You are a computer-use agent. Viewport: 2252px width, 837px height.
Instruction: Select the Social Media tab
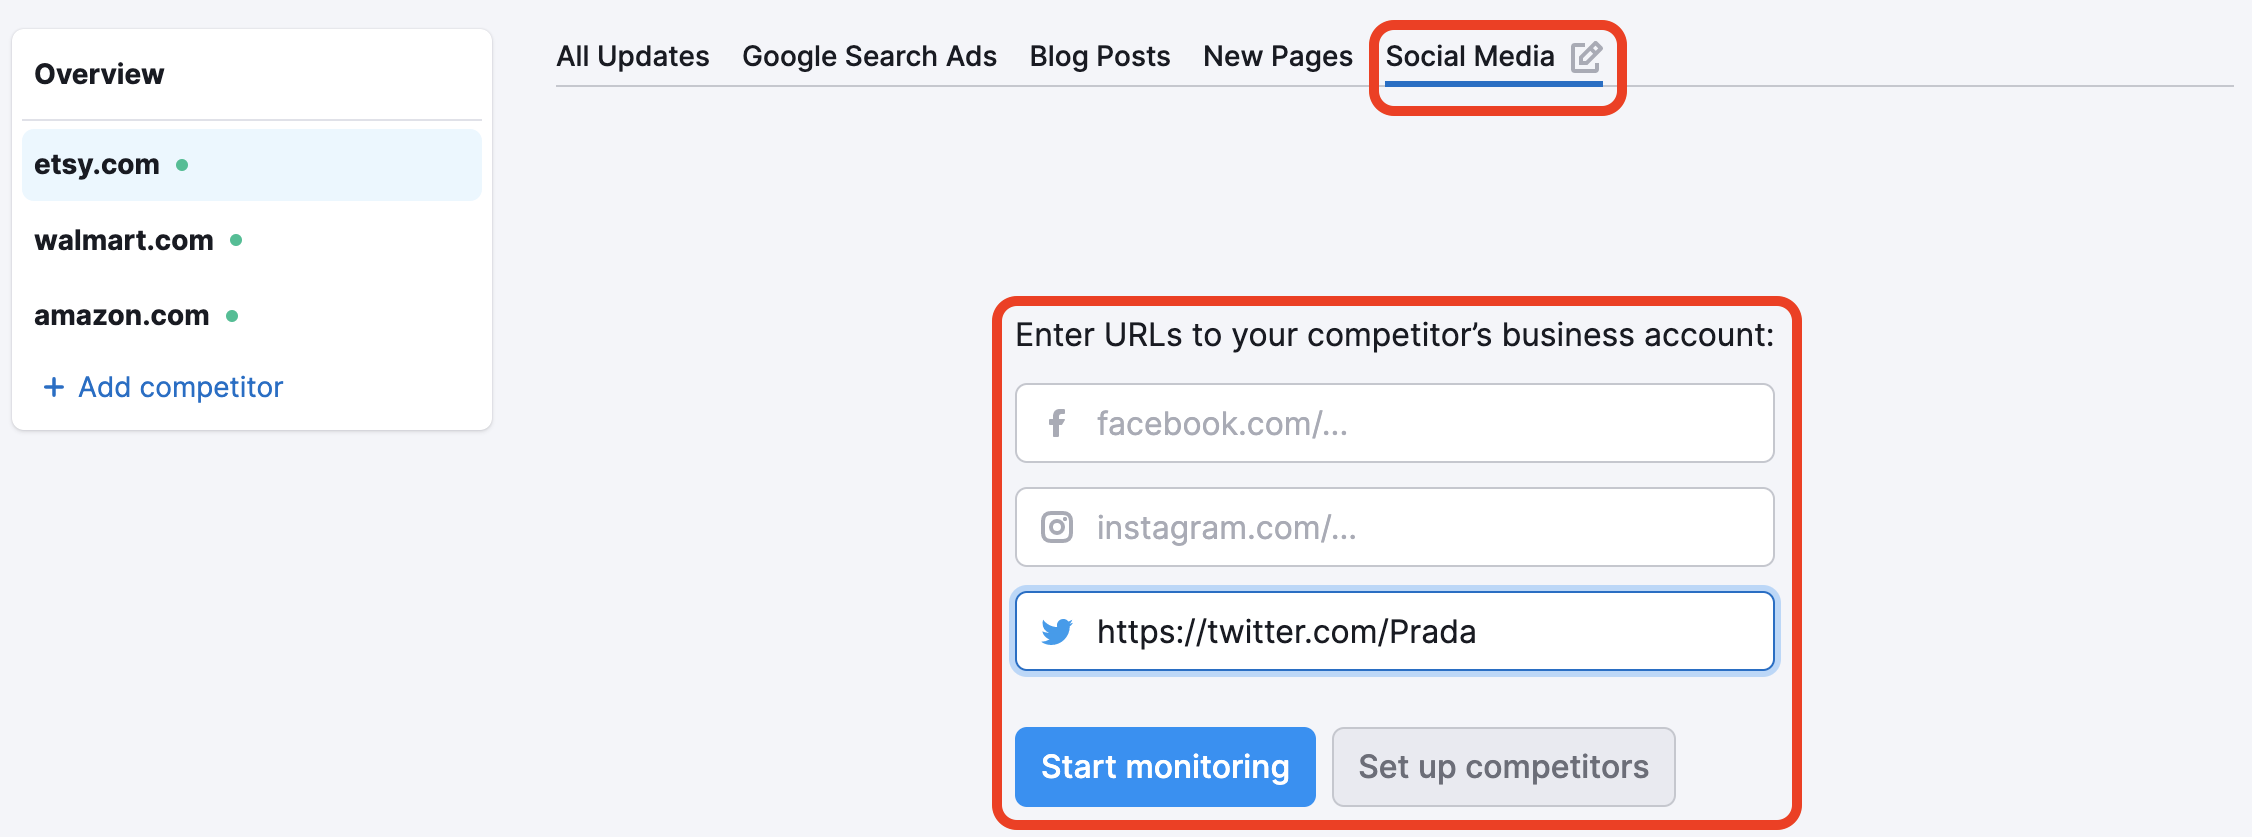coord(1470,56)
